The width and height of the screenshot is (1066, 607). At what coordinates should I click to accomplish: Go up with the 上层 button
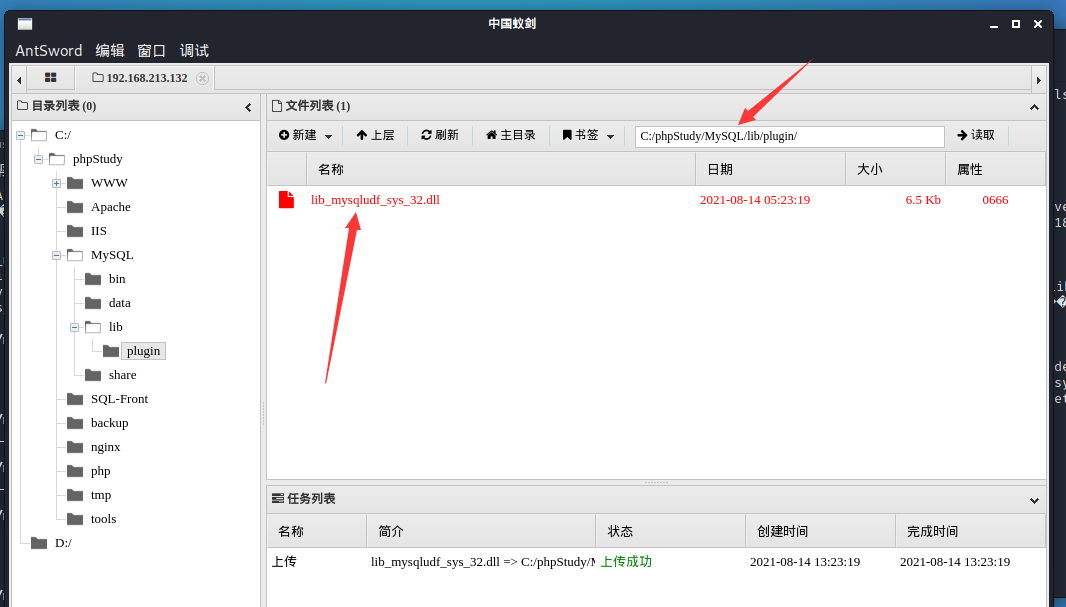375,135
